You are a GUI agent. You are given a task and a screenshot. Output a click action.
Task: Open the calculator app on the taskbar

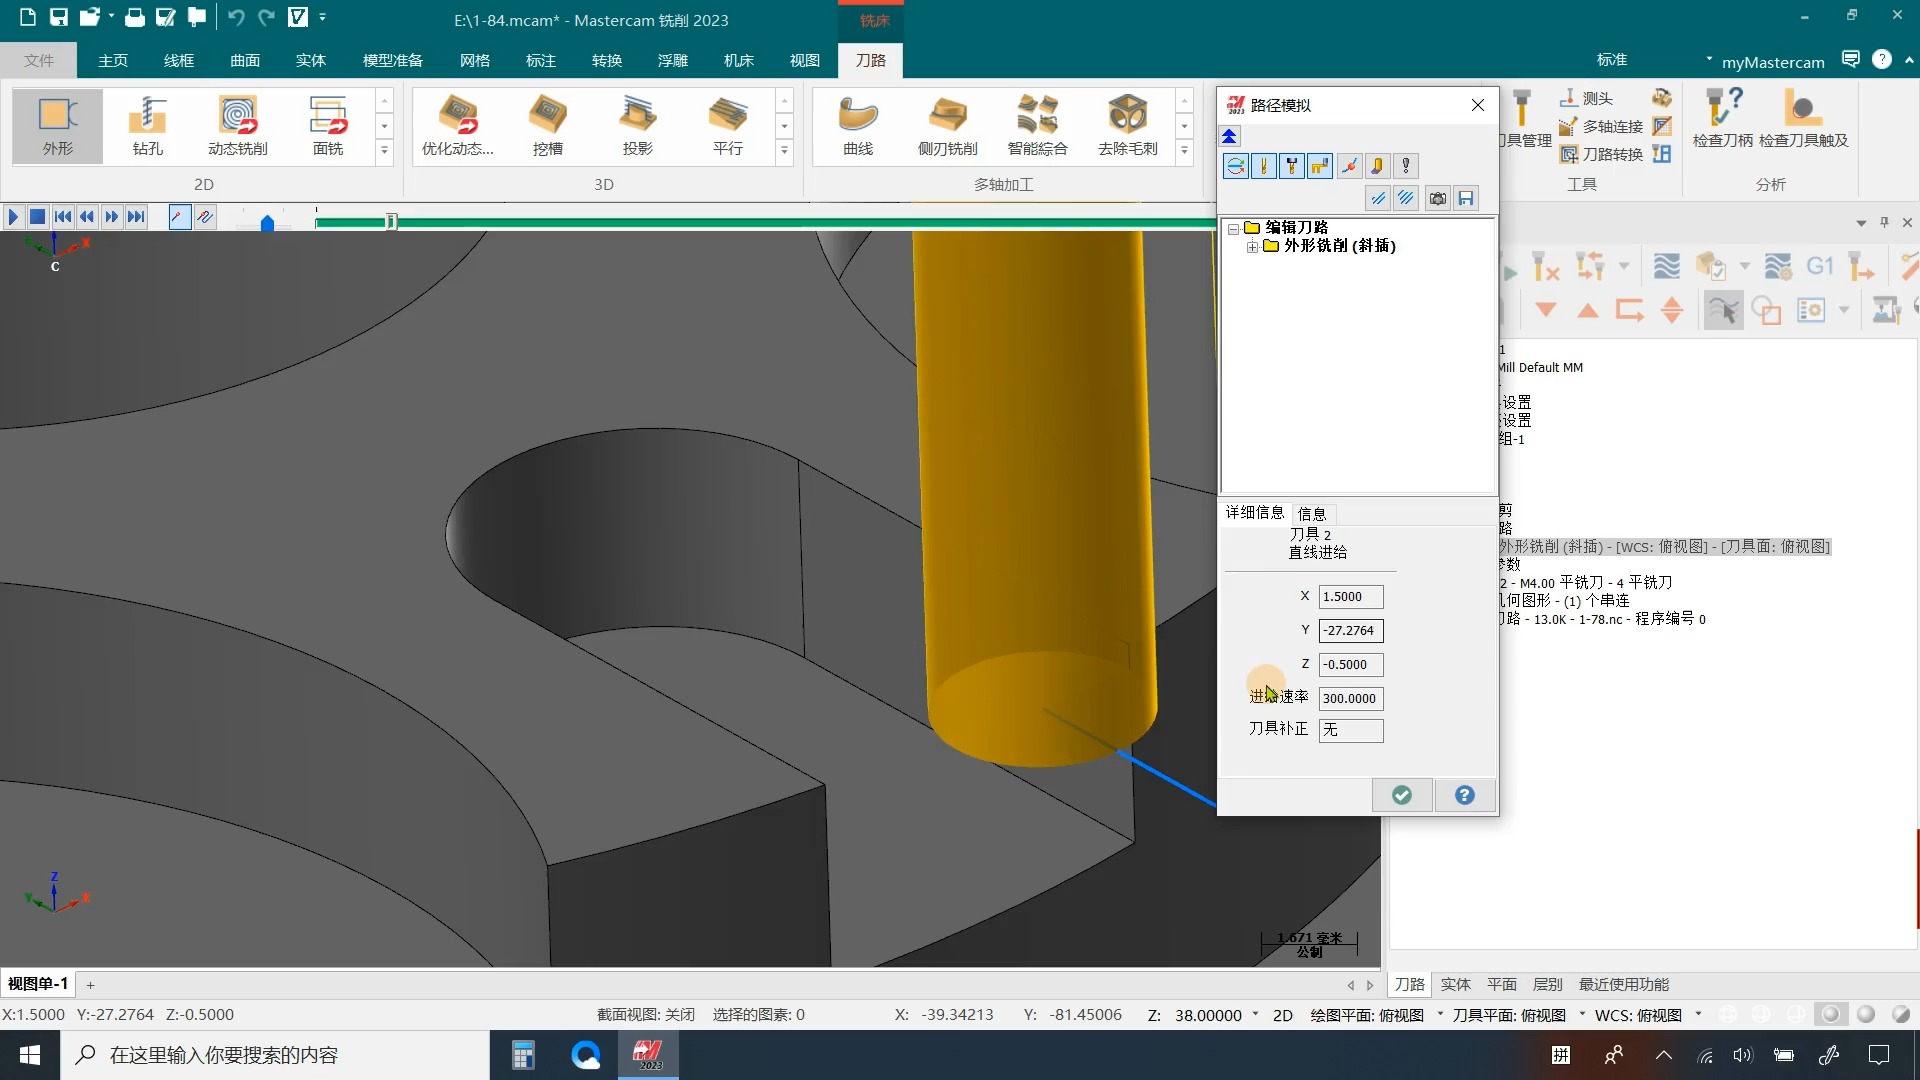pos(523,1055)
